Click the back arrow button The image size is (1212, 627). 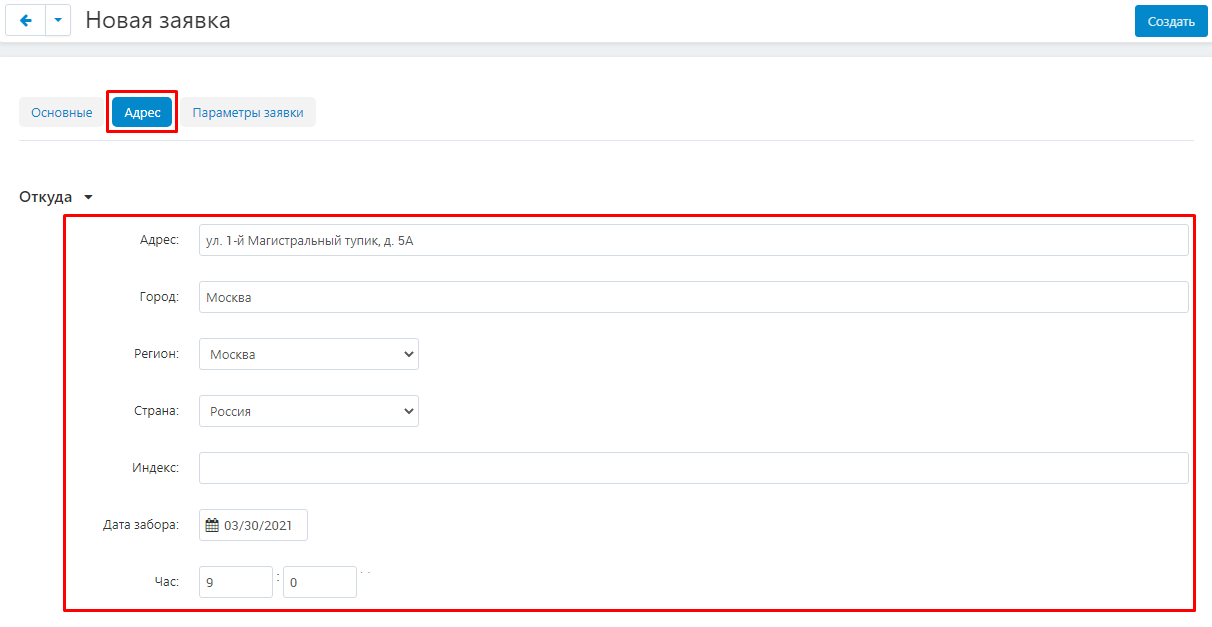tap(26, 21)
